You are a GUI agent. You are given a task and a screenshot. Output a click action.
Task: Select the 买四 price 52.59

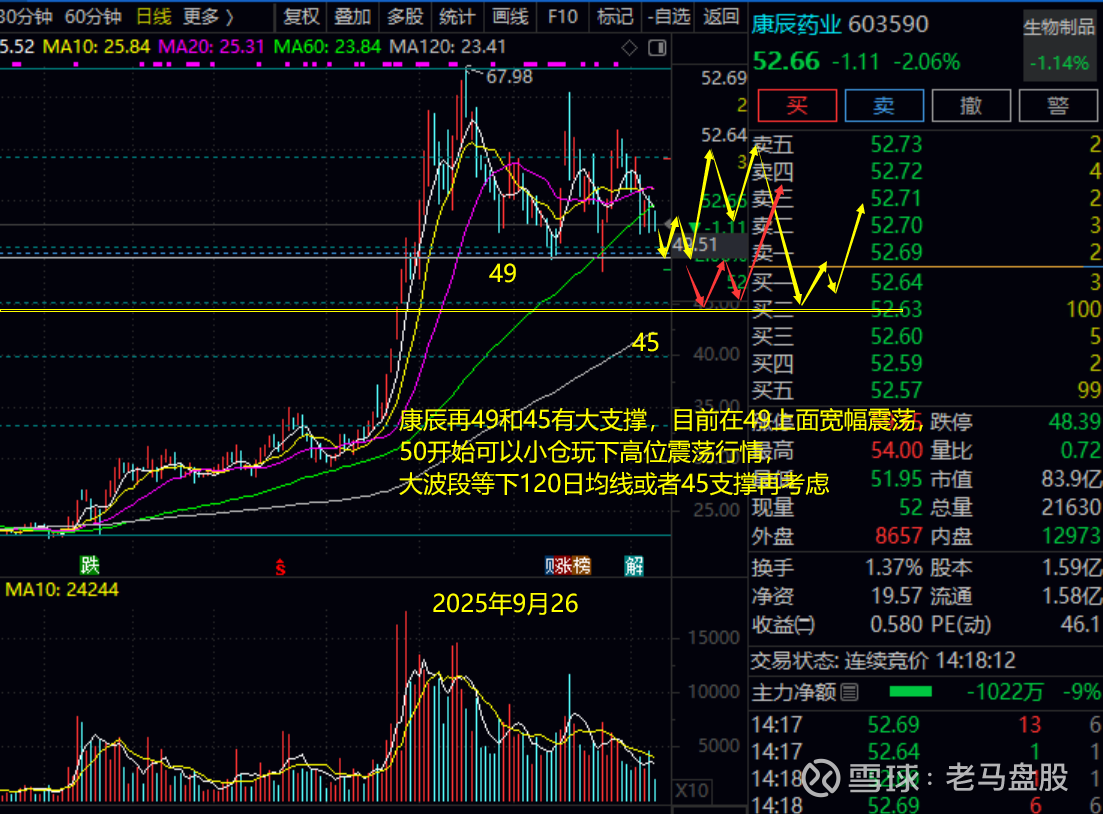(x=895, y=364)
